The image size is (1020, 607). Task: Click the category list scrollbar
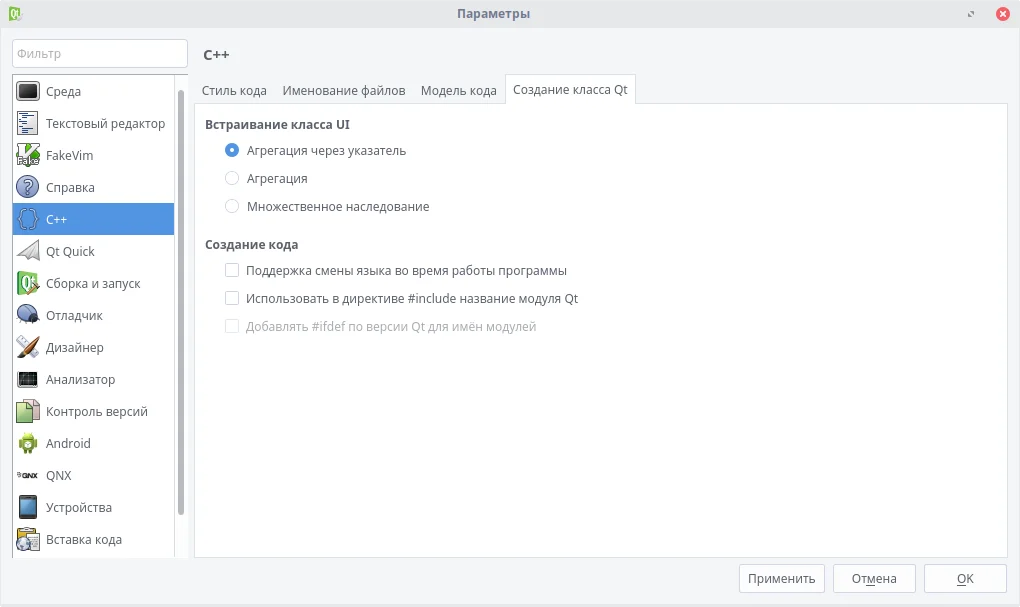point(181,303)
